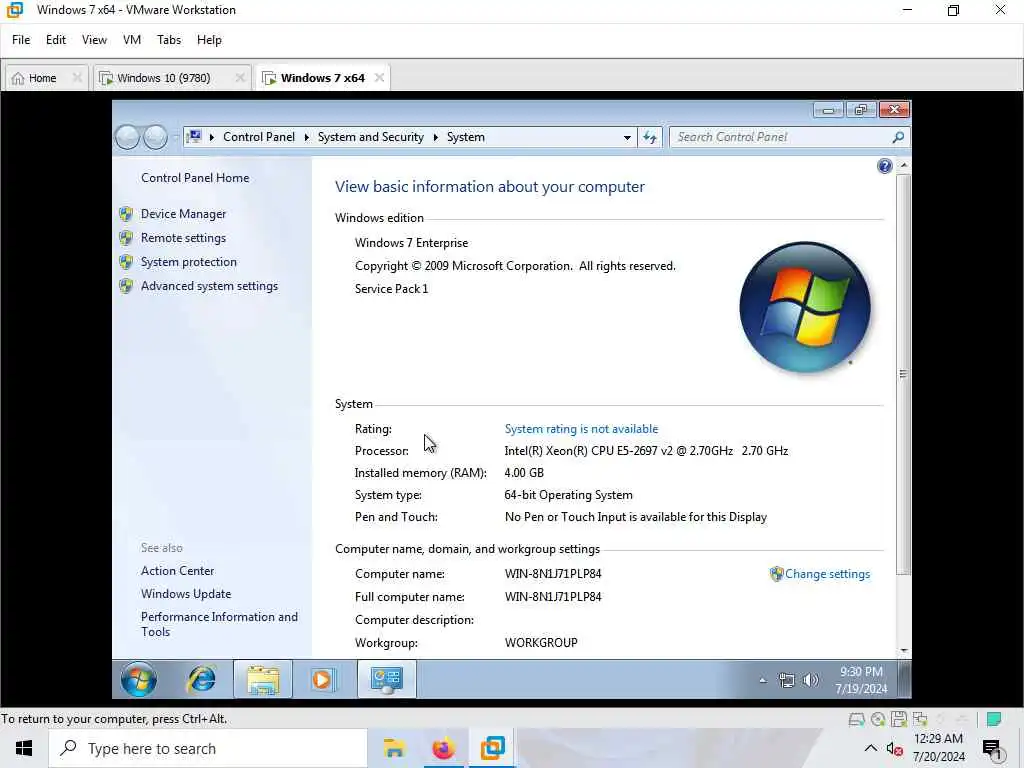Click the VMware network adapter status icon
The width and height of the screenshot is (1024, 768).
pos(920,720)
